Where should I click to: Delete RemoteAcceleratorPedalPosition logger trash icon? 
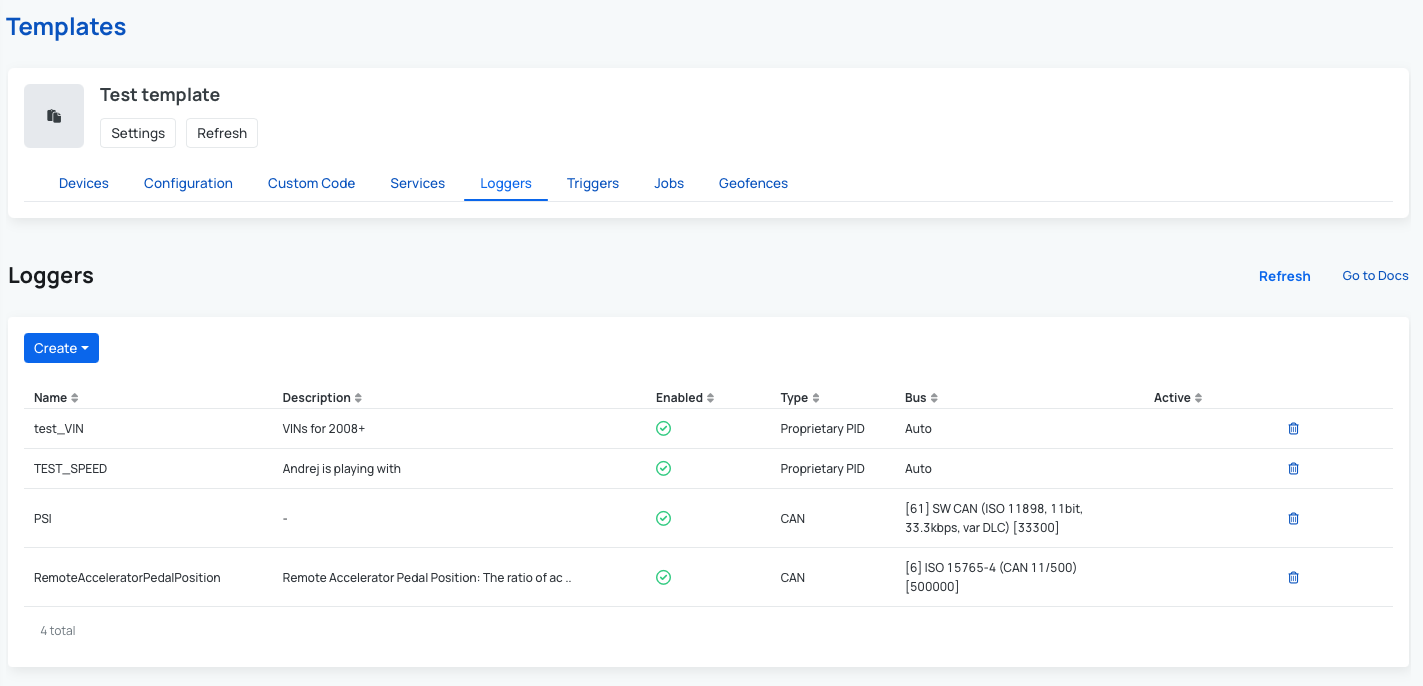tap(1293, 577)
